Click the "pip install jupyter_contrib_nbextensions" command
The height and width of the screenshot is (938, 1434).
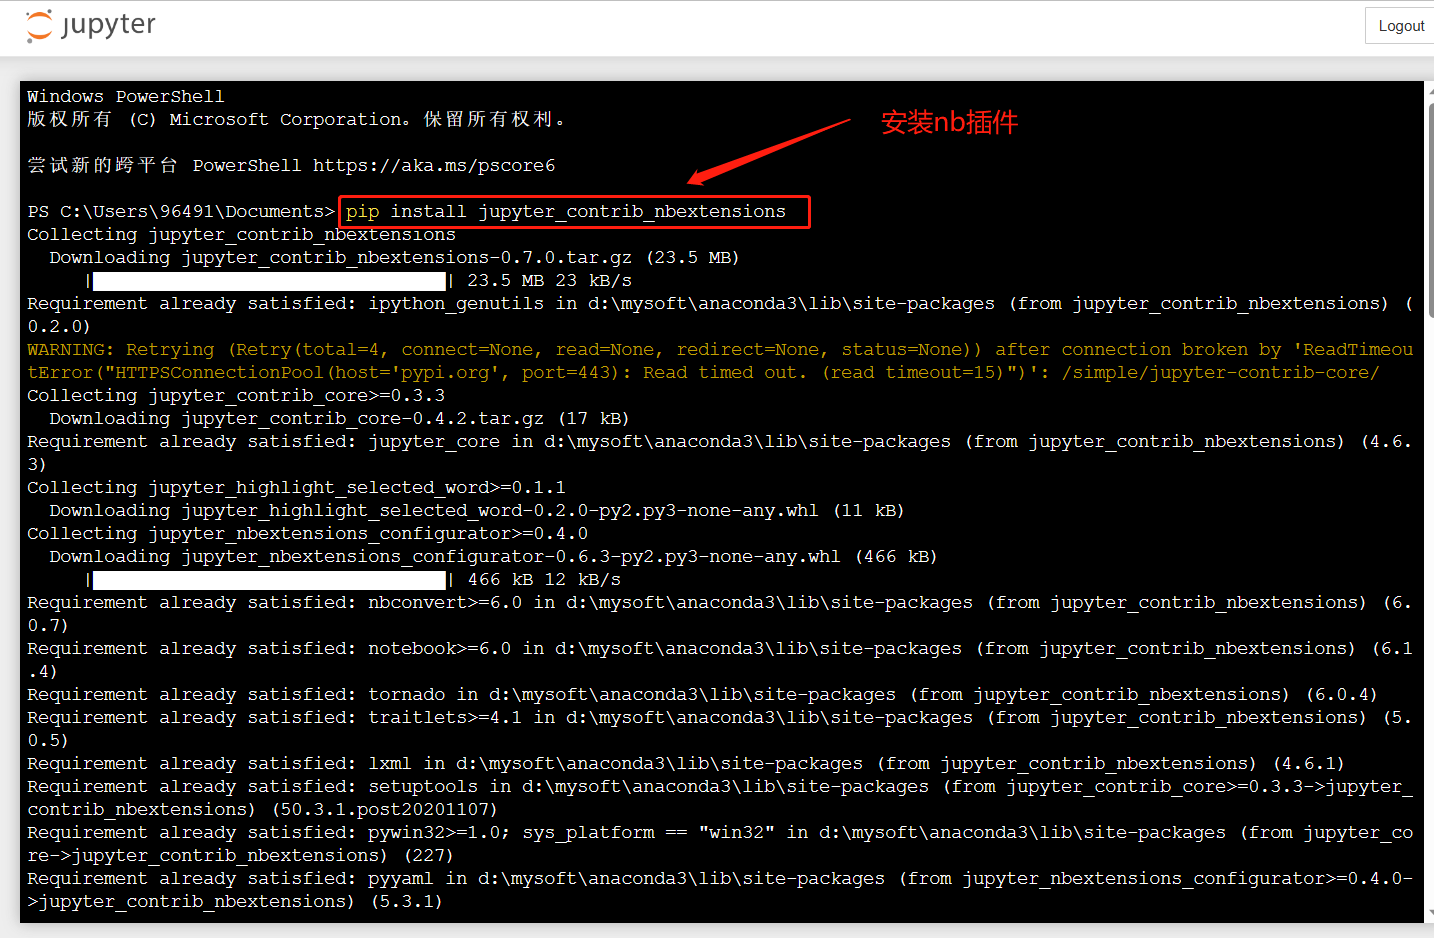pyautogui.click(x=566, y=211)
